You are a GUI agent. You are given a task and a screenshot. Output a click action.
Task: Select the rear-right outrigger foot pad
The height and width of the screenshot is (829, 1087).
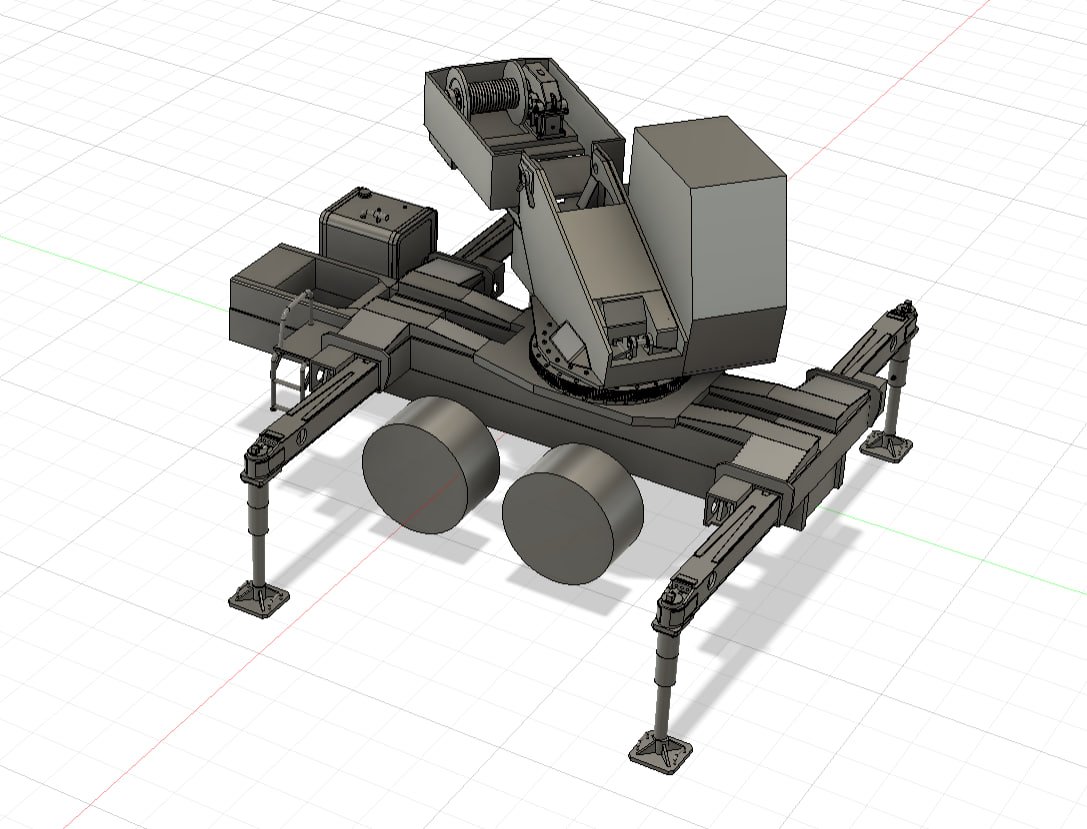tap(887, 444)
